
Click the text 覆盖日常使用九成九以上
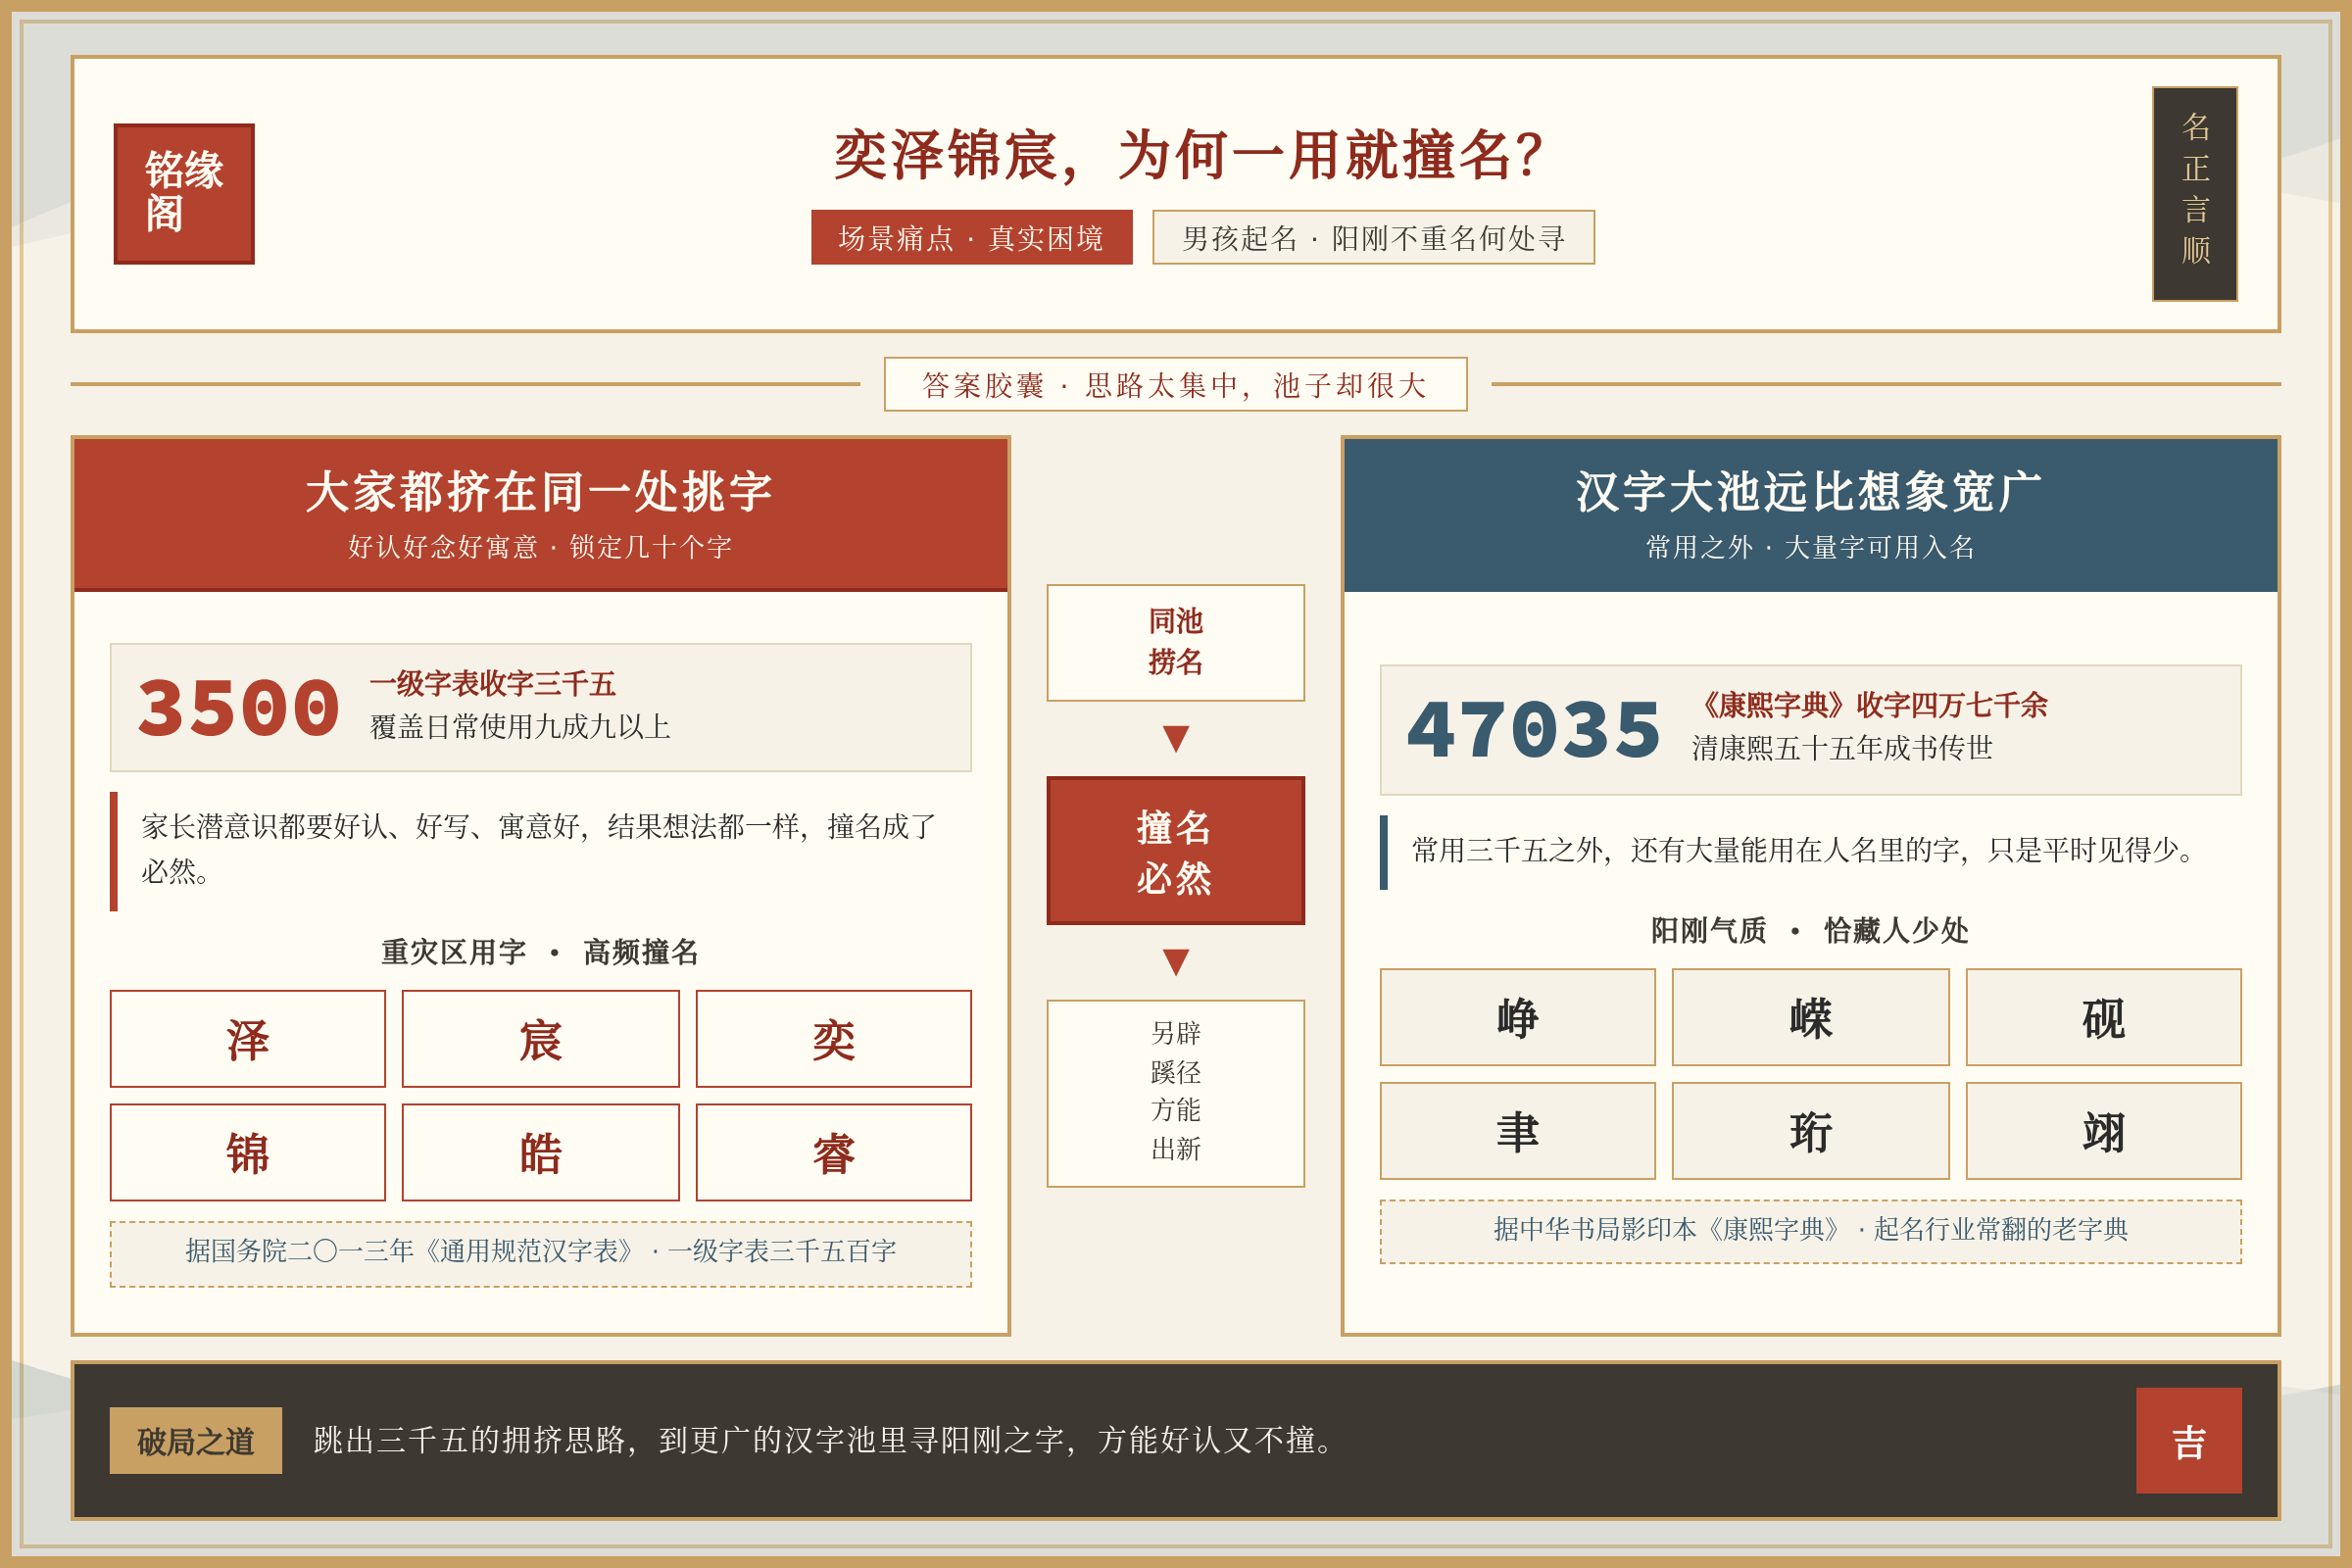520,726
